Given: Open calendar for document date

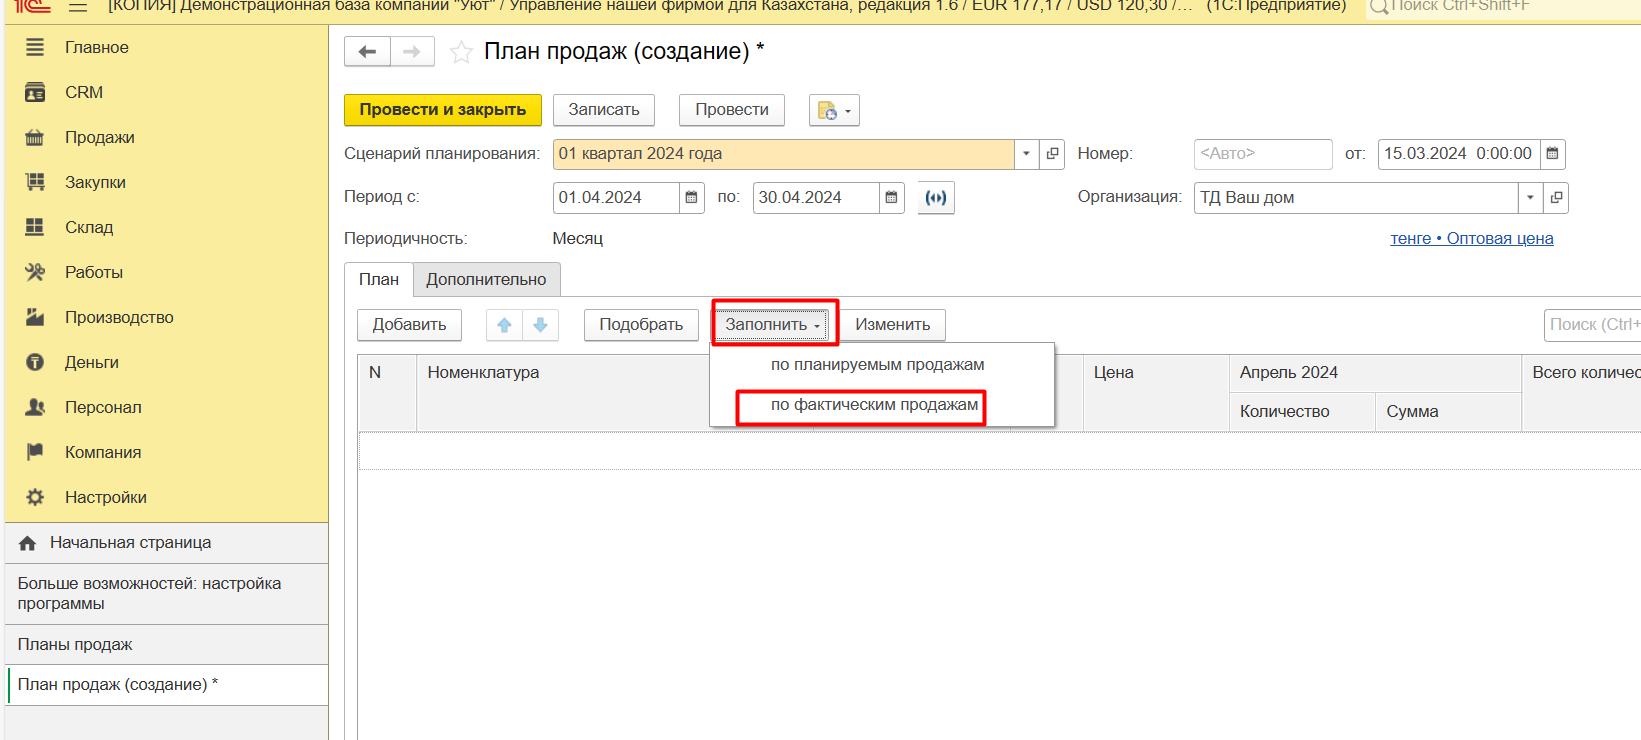Looking at the screenshot, I should (1552, 154).
